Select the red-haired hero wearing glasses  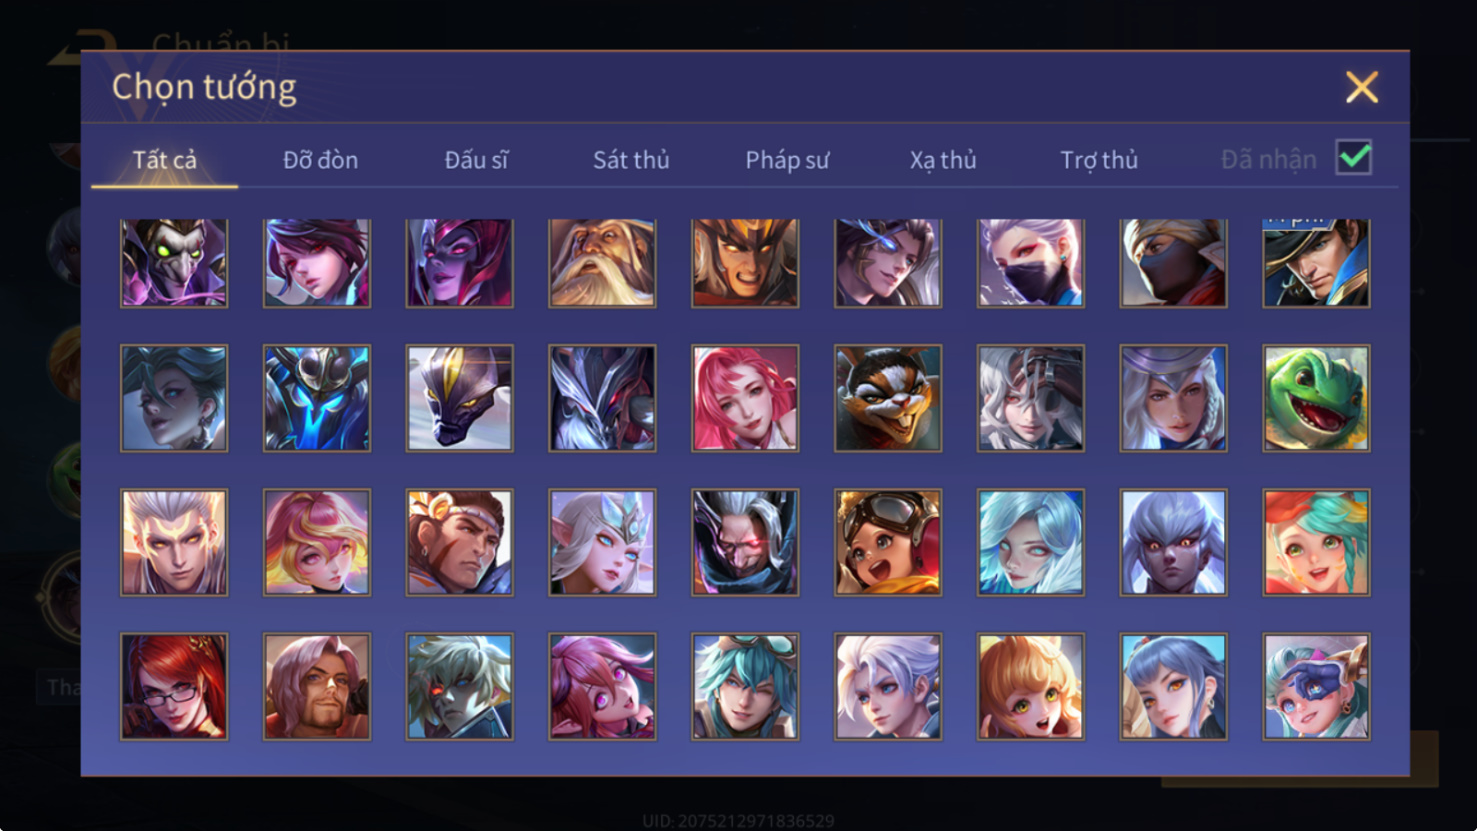pos(174,686)
